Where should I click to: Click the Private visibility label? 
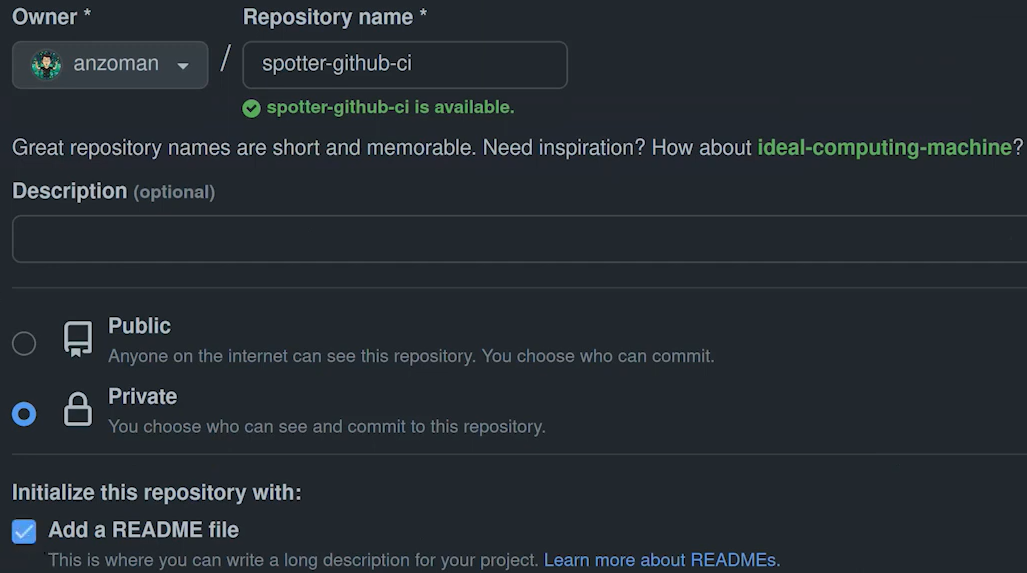click(x=142, y=397)
